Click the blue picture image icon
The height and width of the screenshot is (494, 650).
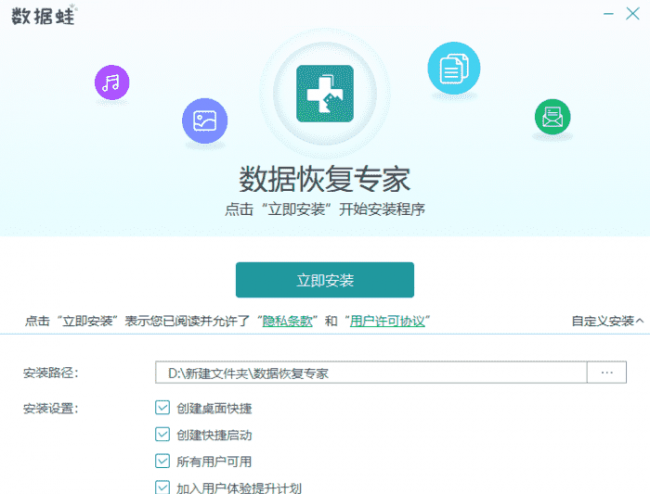click(x=205, y=121)
